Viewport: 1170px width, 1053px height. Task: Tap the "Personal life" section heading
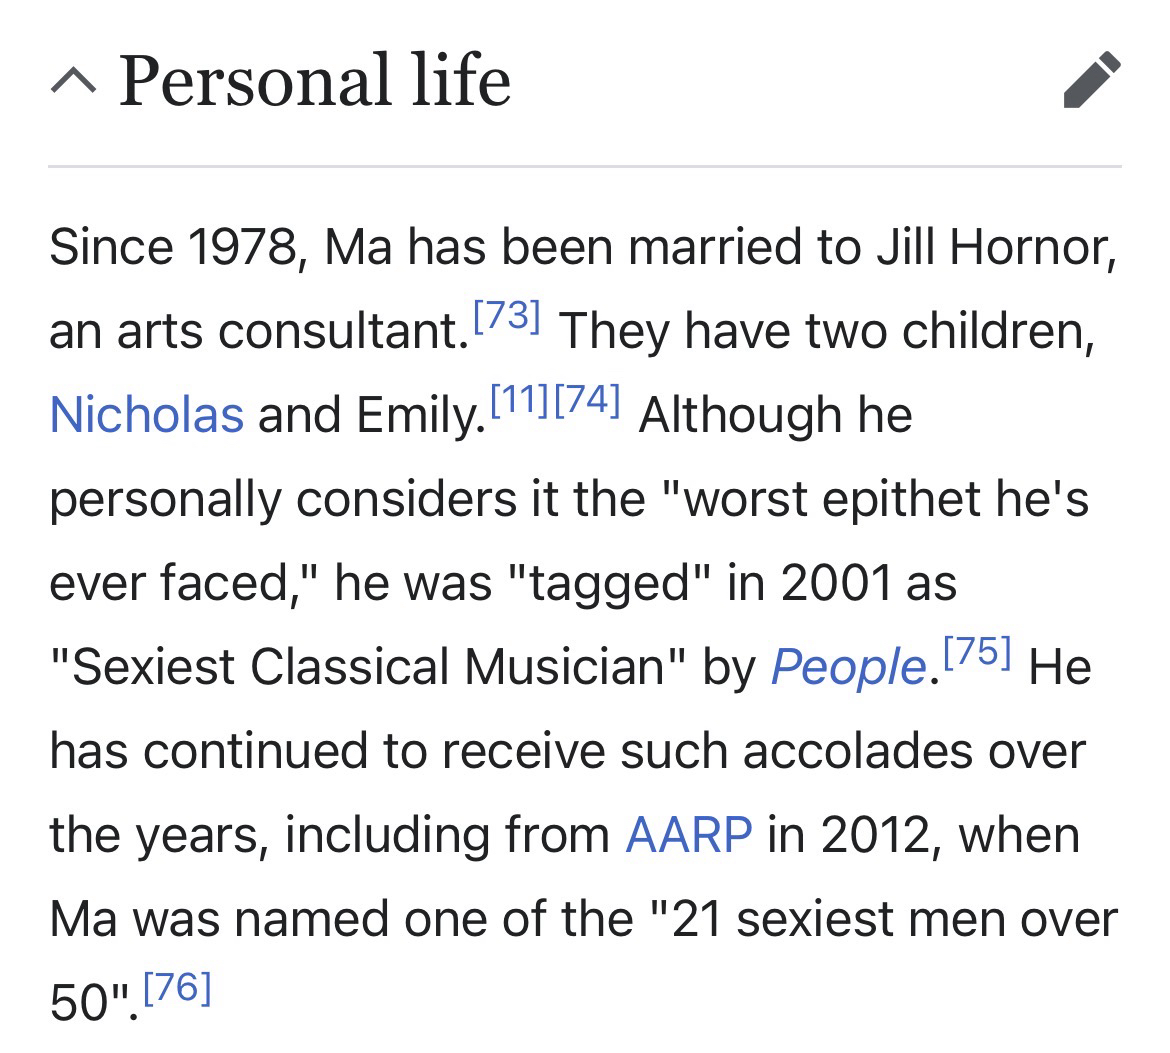coord(314,81)
